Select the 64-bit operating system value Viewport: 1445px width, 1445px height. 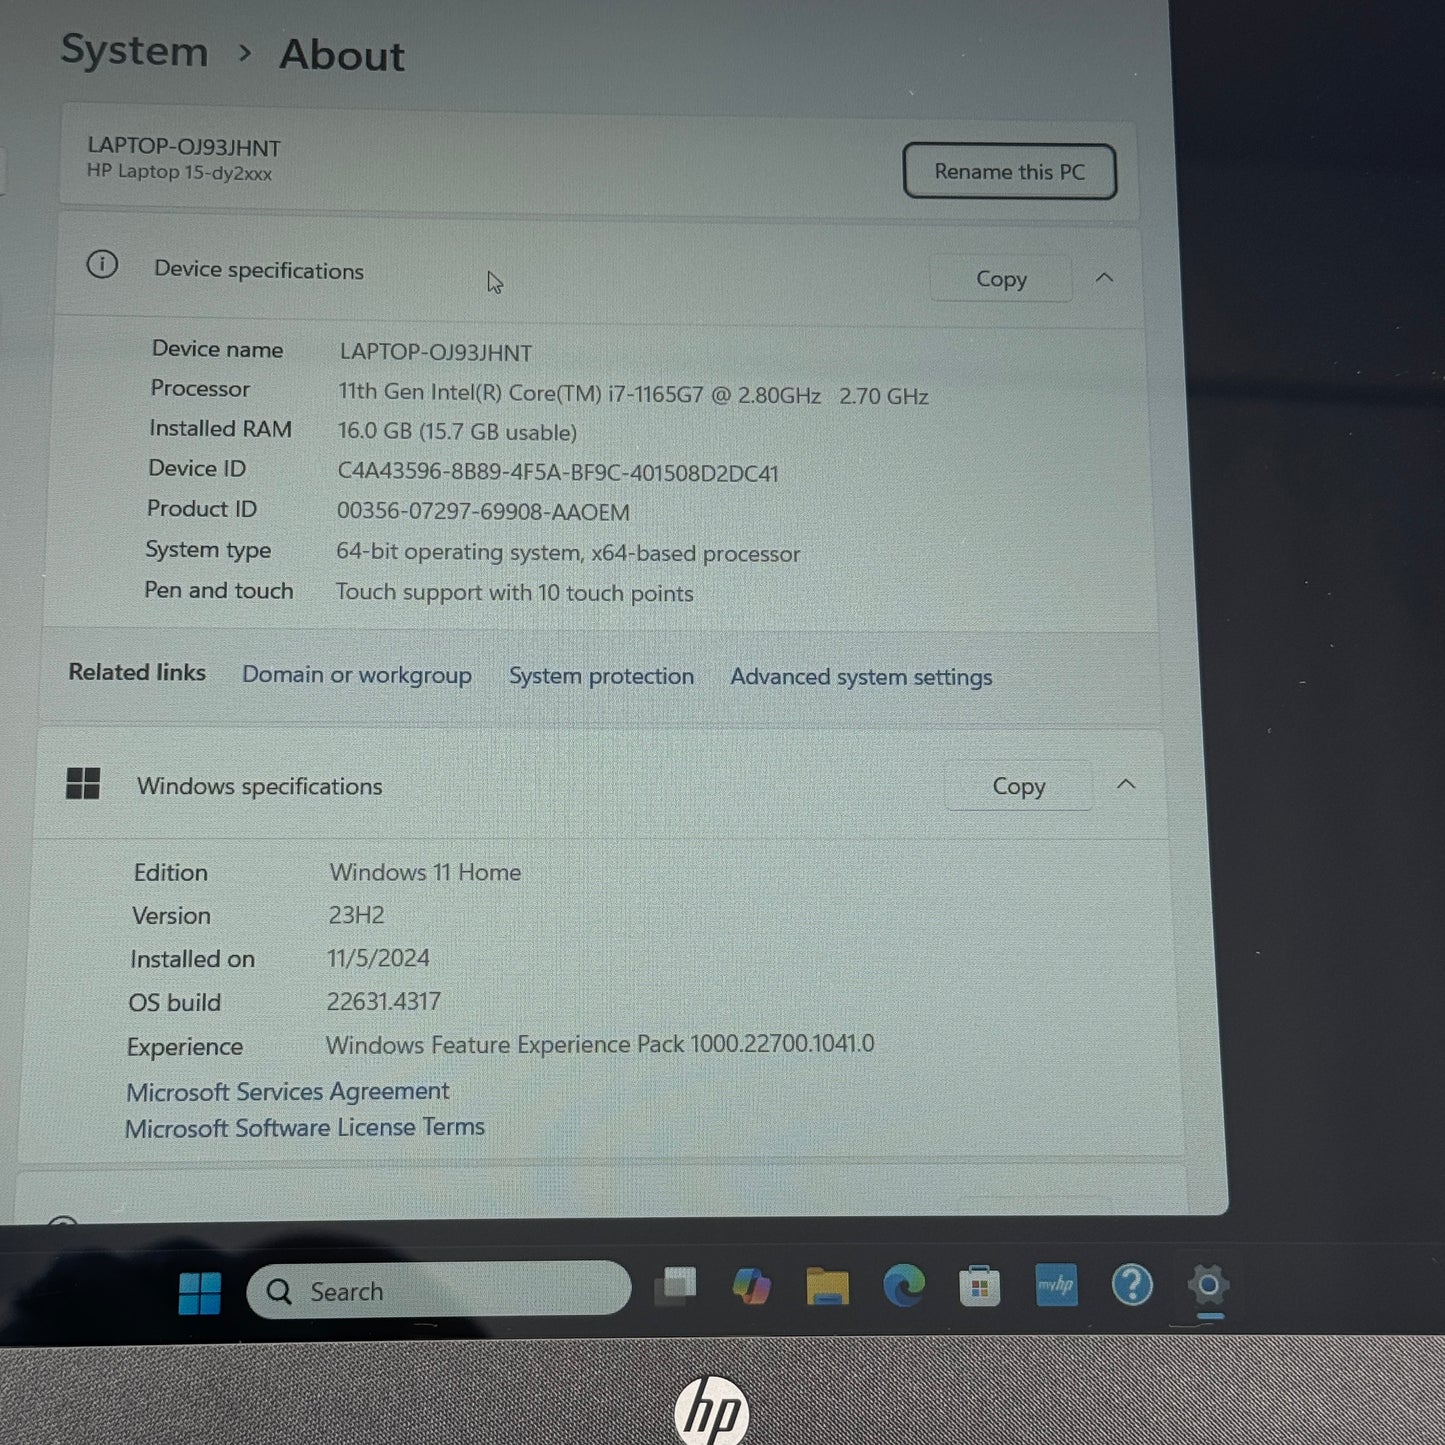click(568, 553)
